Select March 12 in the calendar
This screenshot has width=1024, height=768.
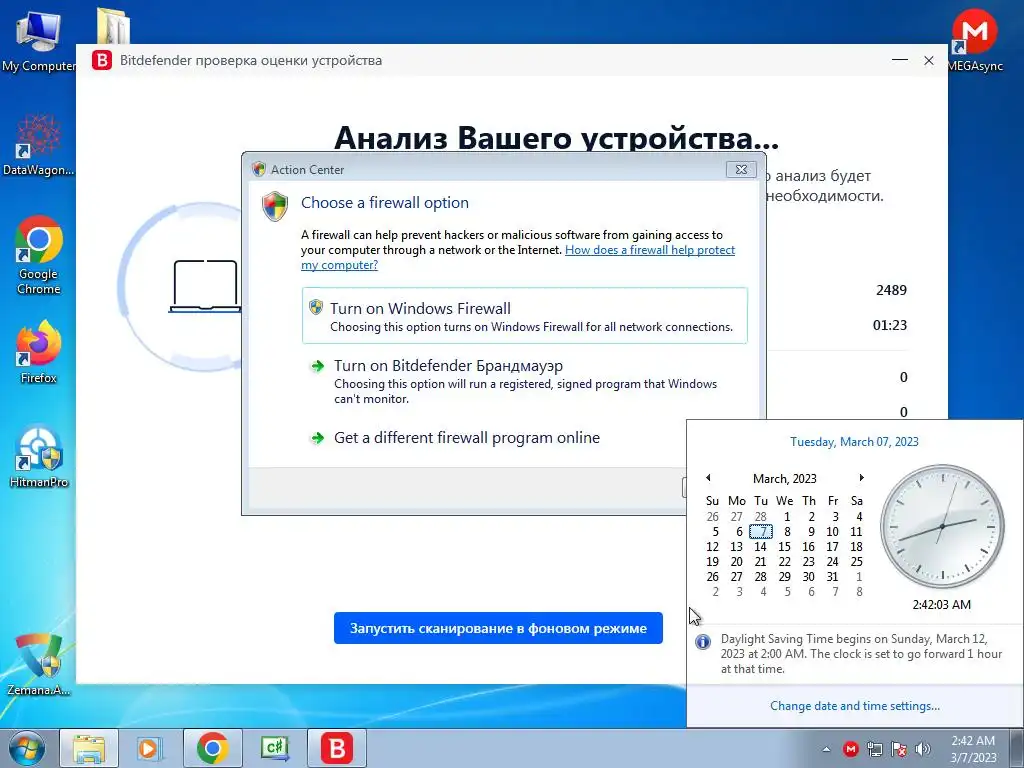coord(712,547)
